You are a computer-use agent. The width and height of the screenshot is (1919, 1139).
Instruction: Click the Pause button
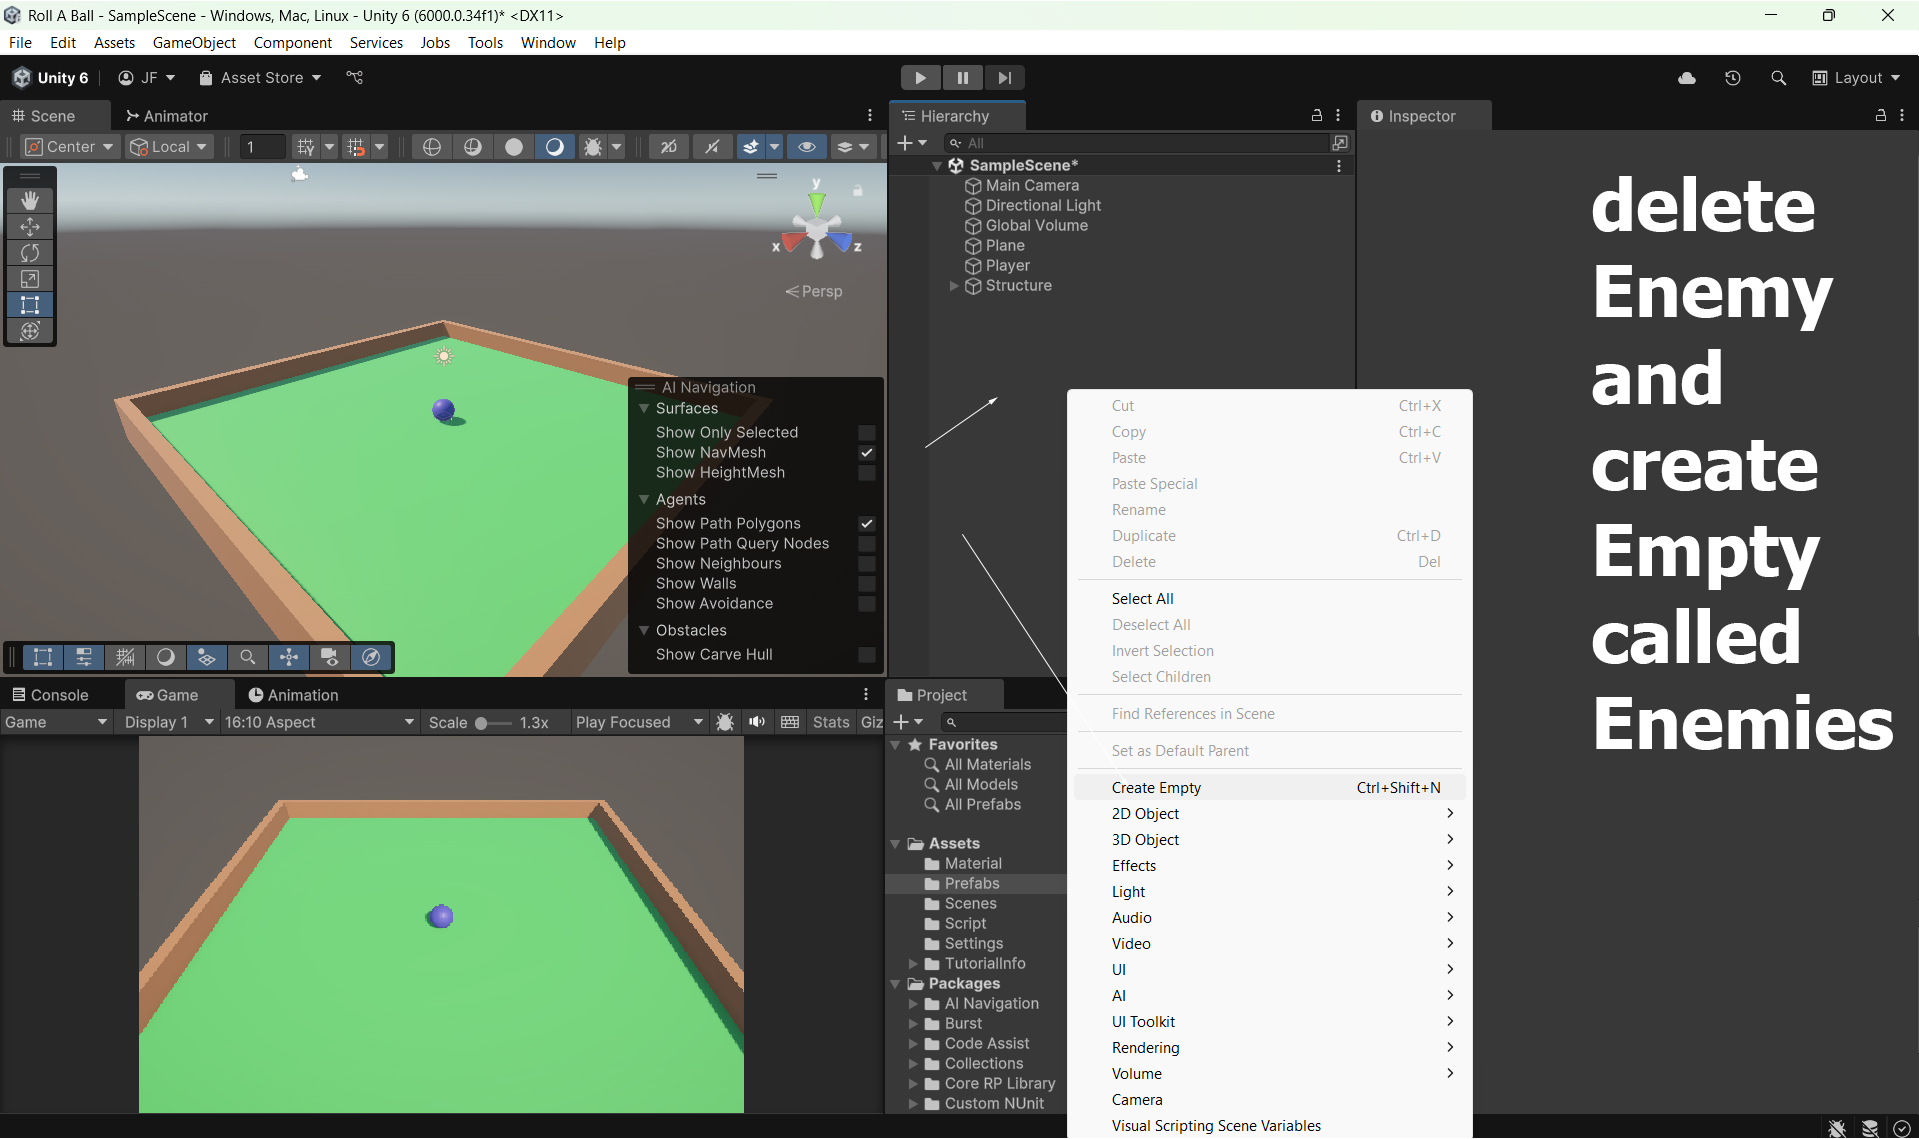coord(962,78)
